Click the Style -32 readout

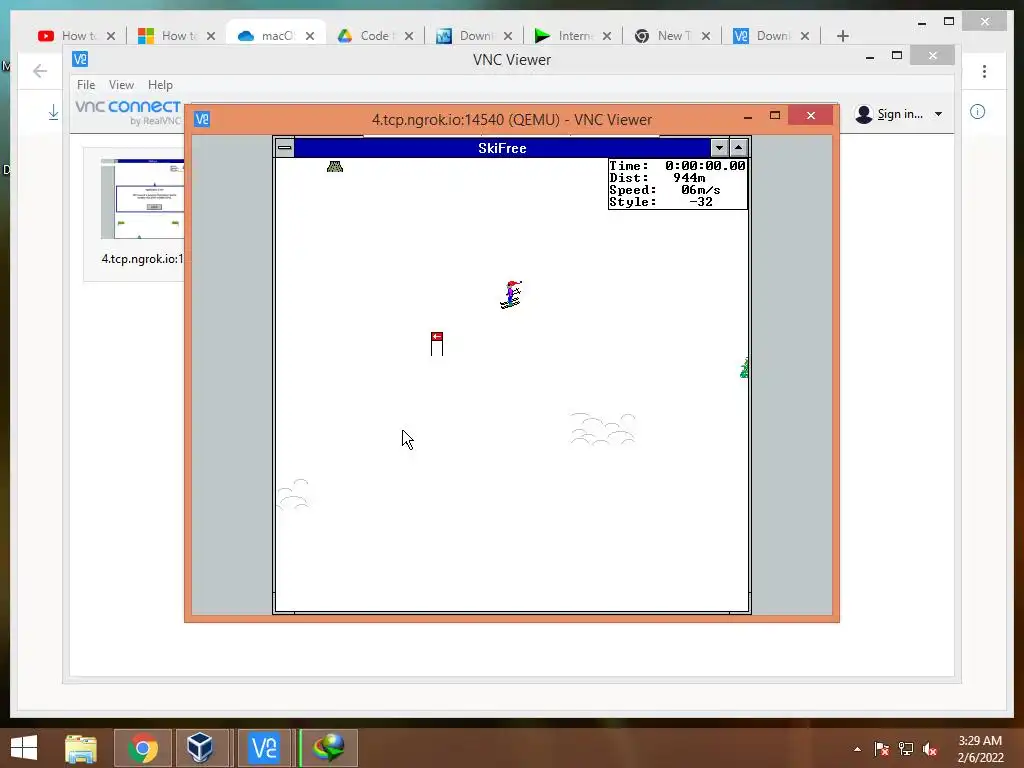(x=661, y=202)
